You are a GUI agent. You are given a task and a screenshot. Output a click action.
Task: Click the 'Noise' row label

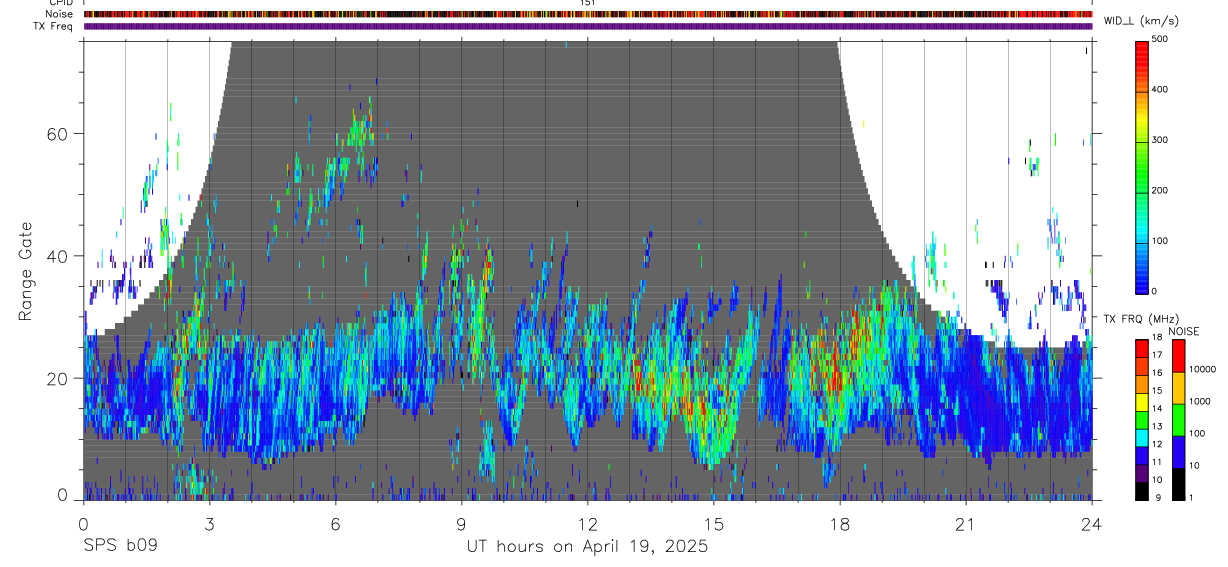coord(59,15)
